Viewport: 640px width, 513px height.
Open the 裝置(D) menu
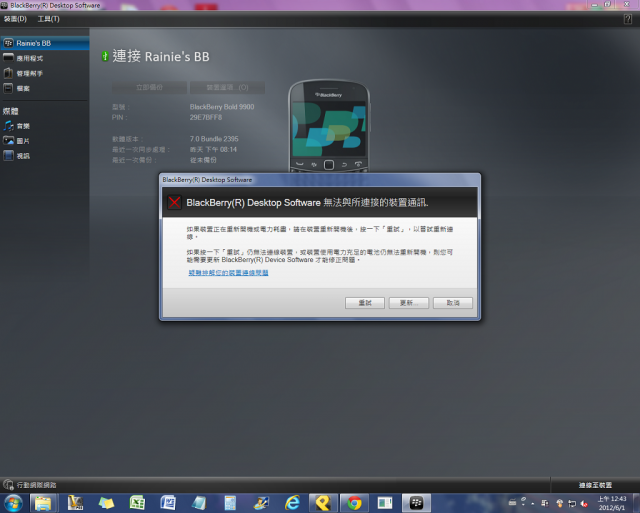16,19
